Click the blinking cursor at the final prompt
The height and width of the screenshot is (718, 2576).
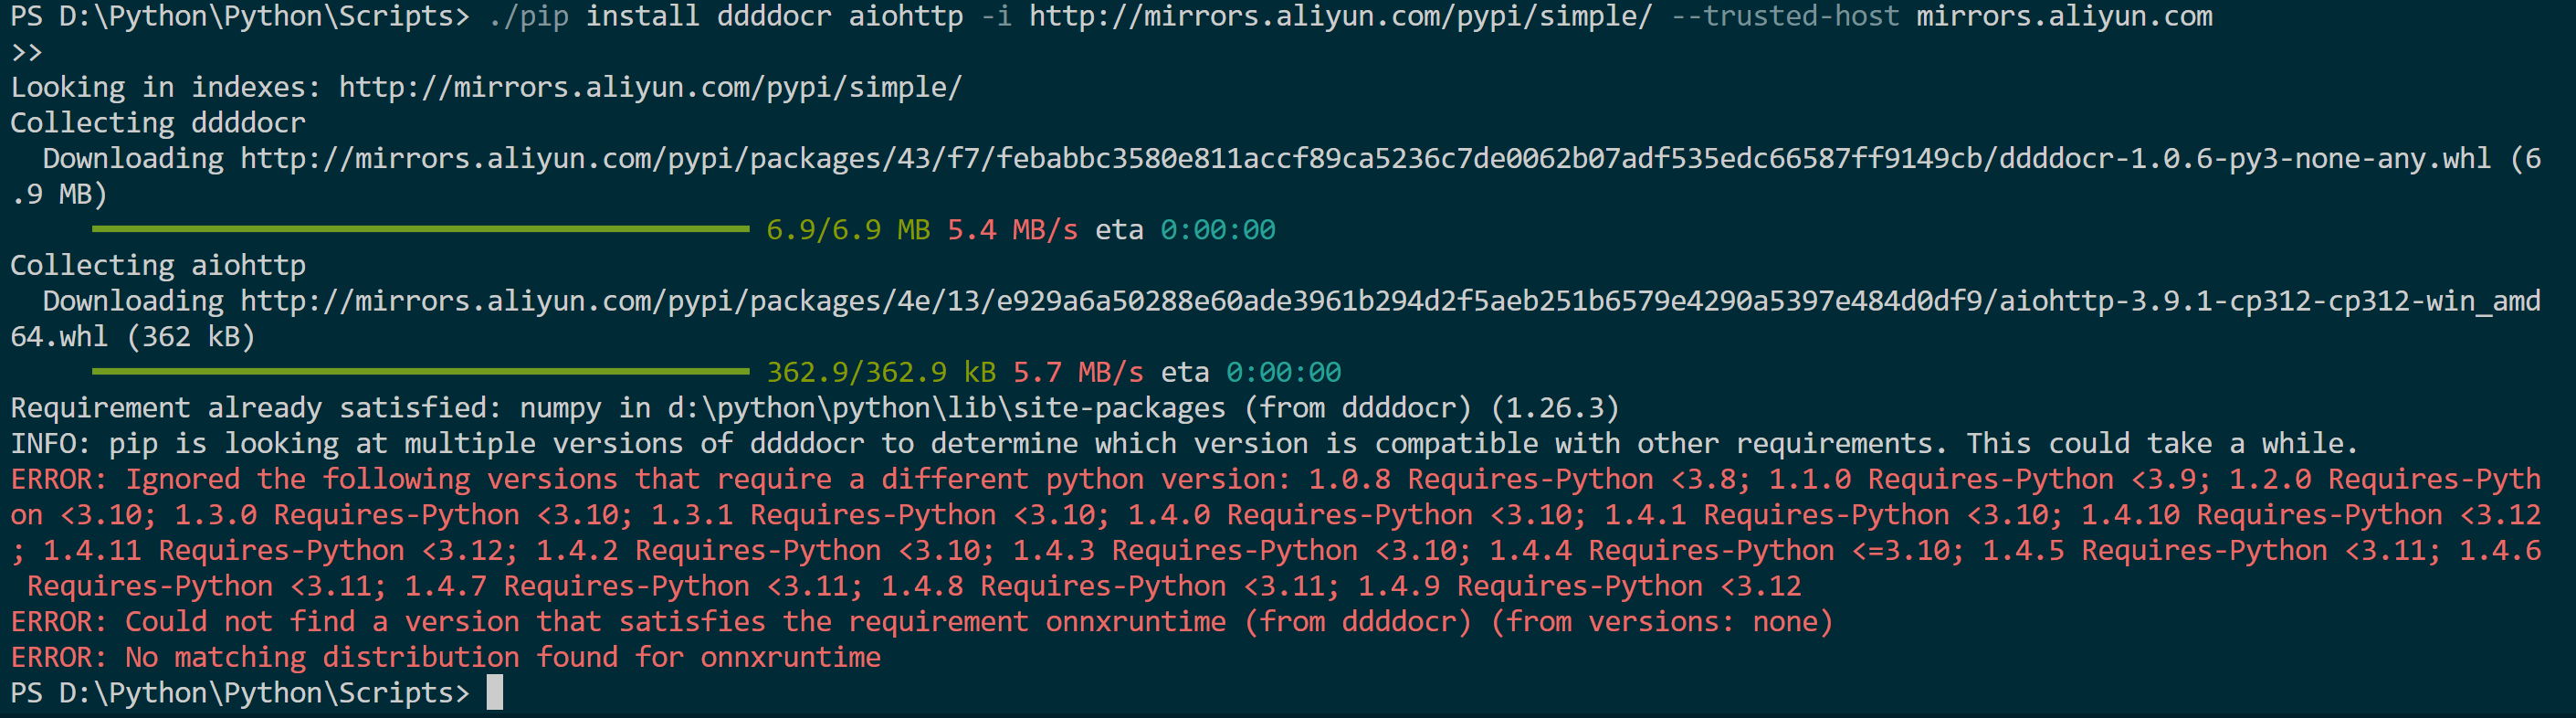tap(495, 693)
